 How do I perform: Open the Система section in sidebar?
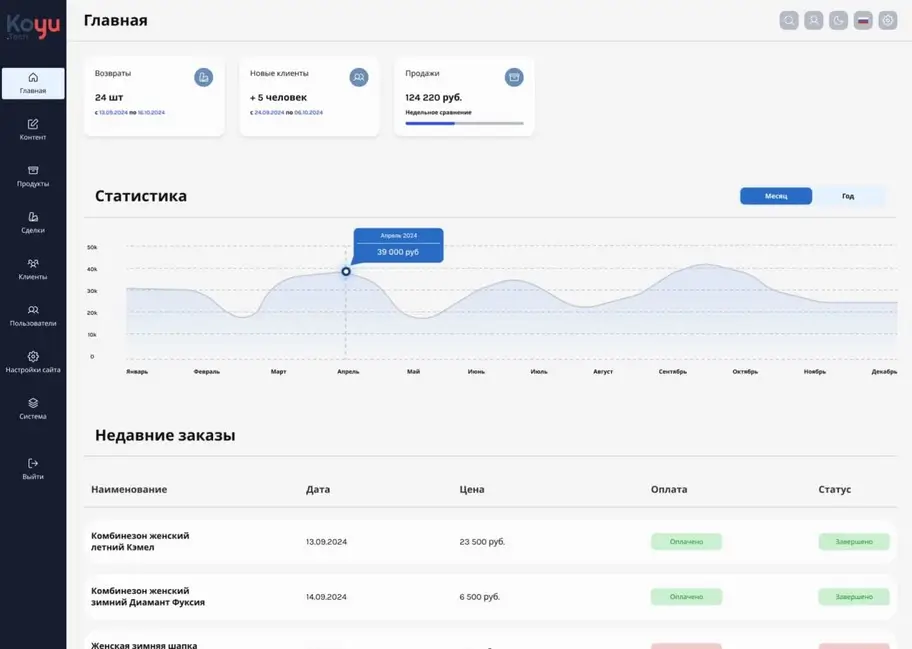(33, 409)
